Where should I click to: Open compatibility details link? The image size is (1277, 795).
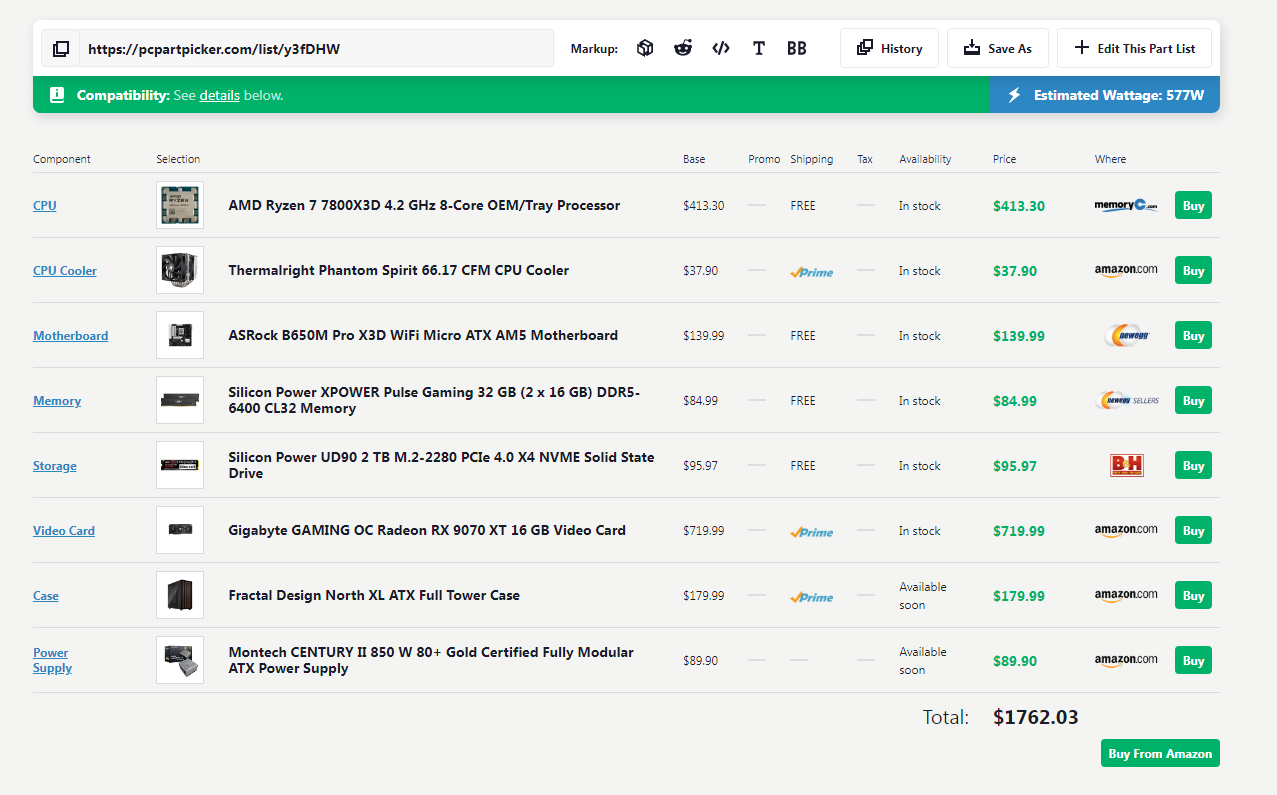tap(219, 95)
